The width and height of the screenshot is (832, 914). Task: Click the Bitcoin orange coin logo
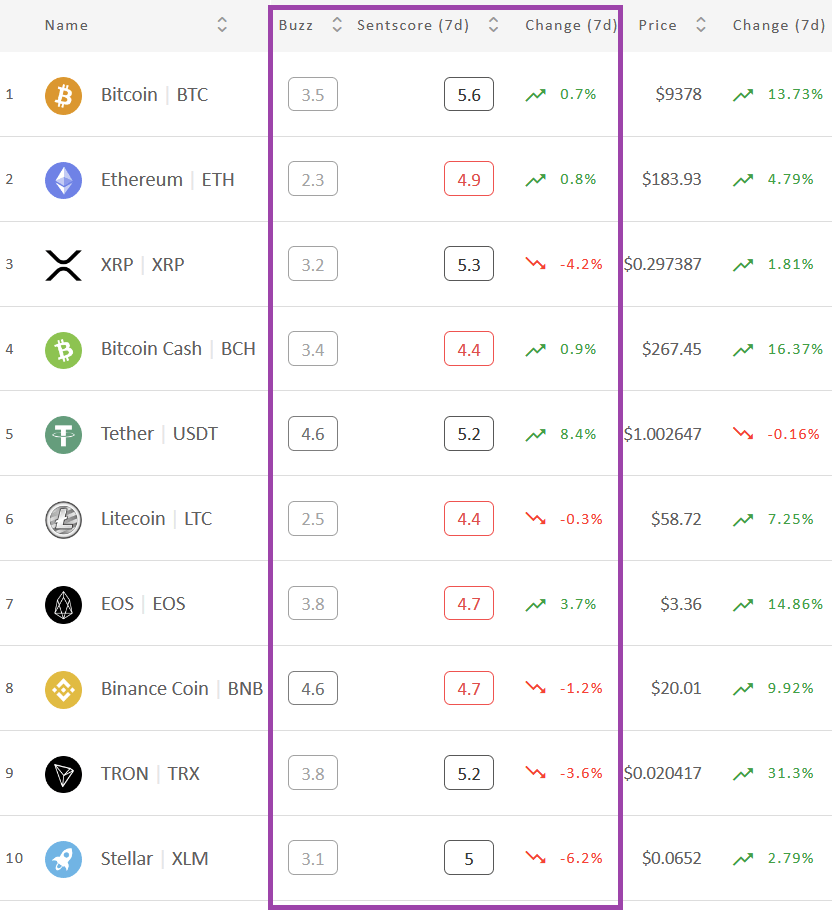point(64,96)
